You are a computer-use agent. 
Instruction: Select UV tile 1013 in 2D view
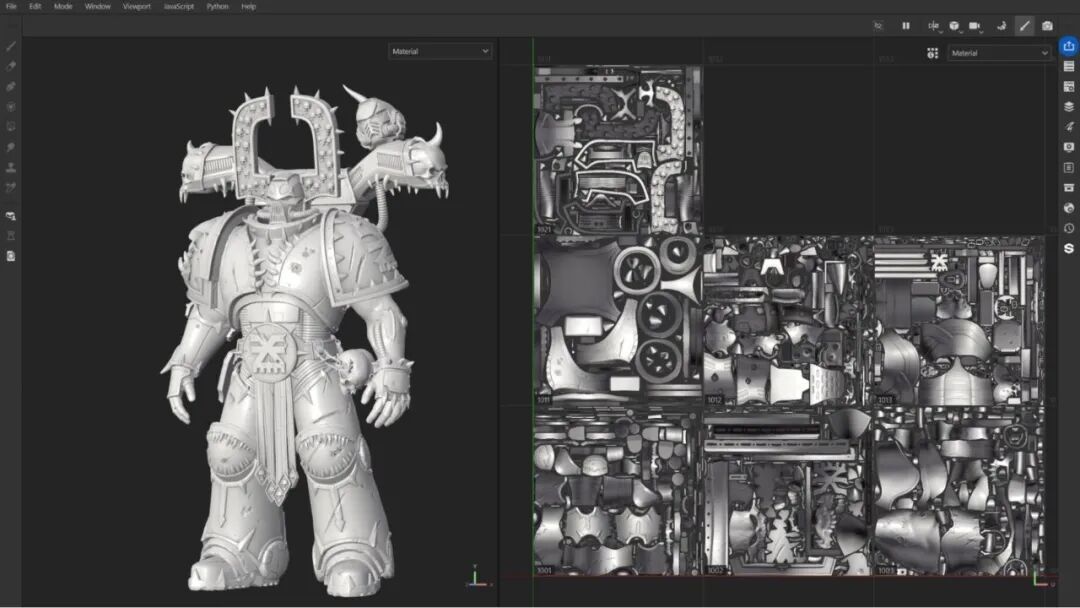[x=958, y=320]
